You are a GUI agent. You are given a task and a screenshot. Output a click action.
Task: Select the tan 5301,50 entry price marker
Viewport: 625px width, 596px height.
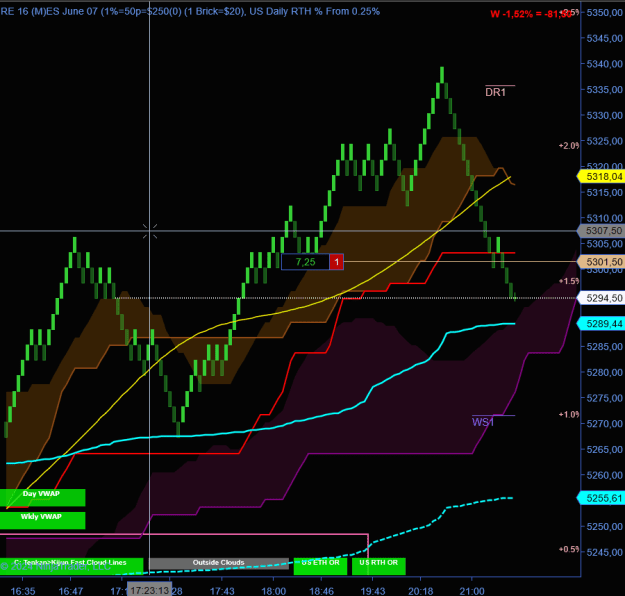[601, 262]
